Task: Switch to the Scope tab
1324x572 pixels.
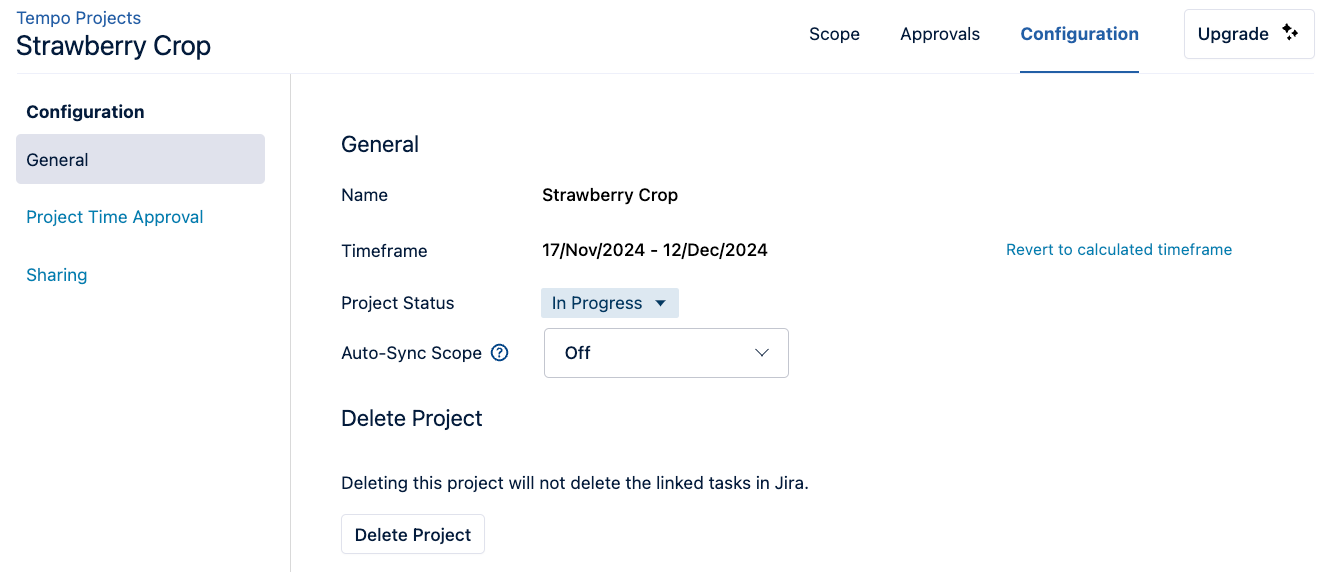Action: [x=834, y=34]
